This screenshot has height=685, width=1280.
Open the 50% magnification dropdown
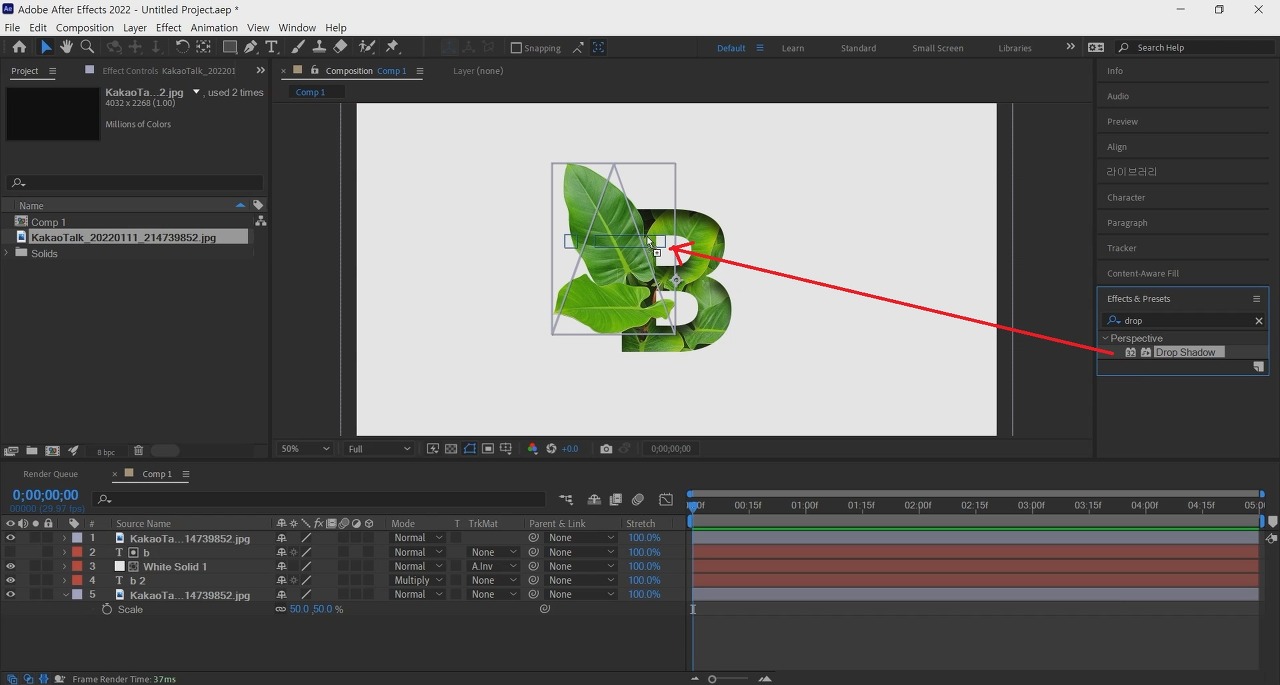pos(305,449)
